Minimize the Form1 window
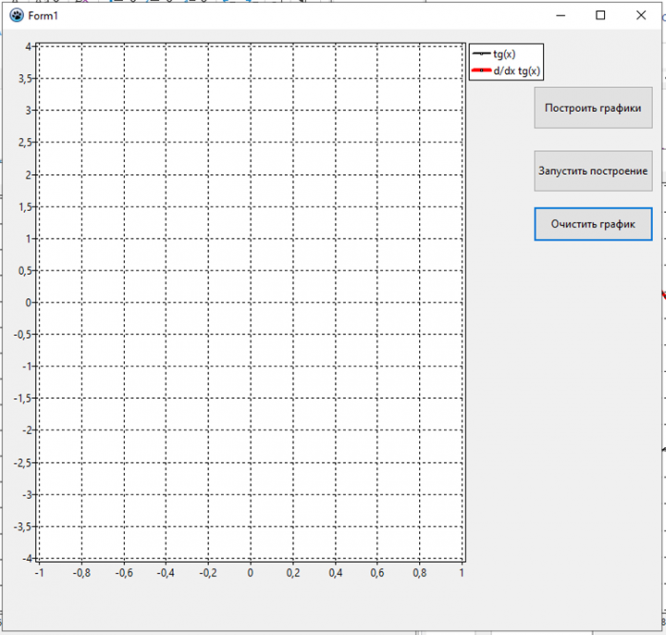This screenshot has width=666, height=635. pyautogui.click(x=561, y=16)
